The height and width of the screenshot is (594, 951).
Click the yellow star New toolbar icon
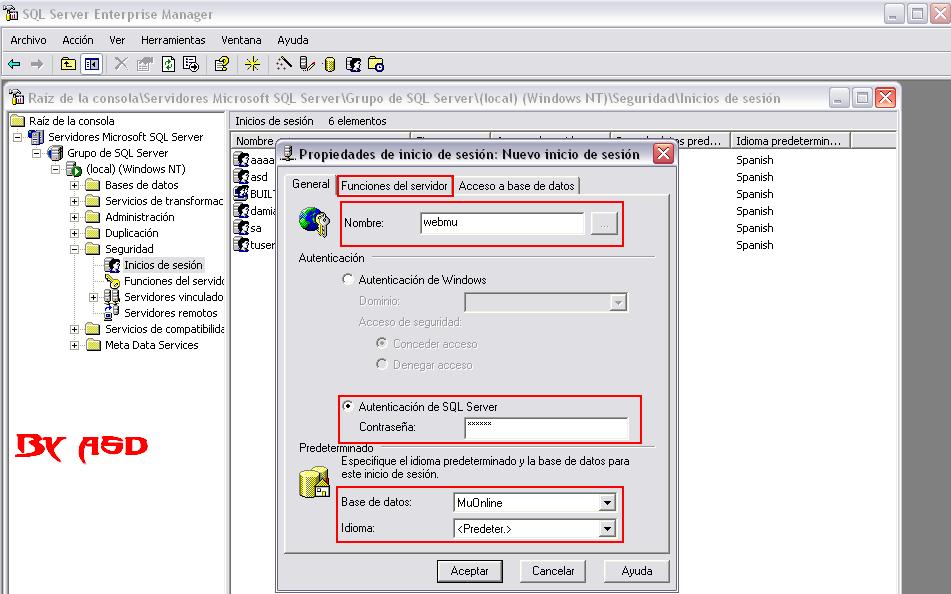click(x=252, y=64)
